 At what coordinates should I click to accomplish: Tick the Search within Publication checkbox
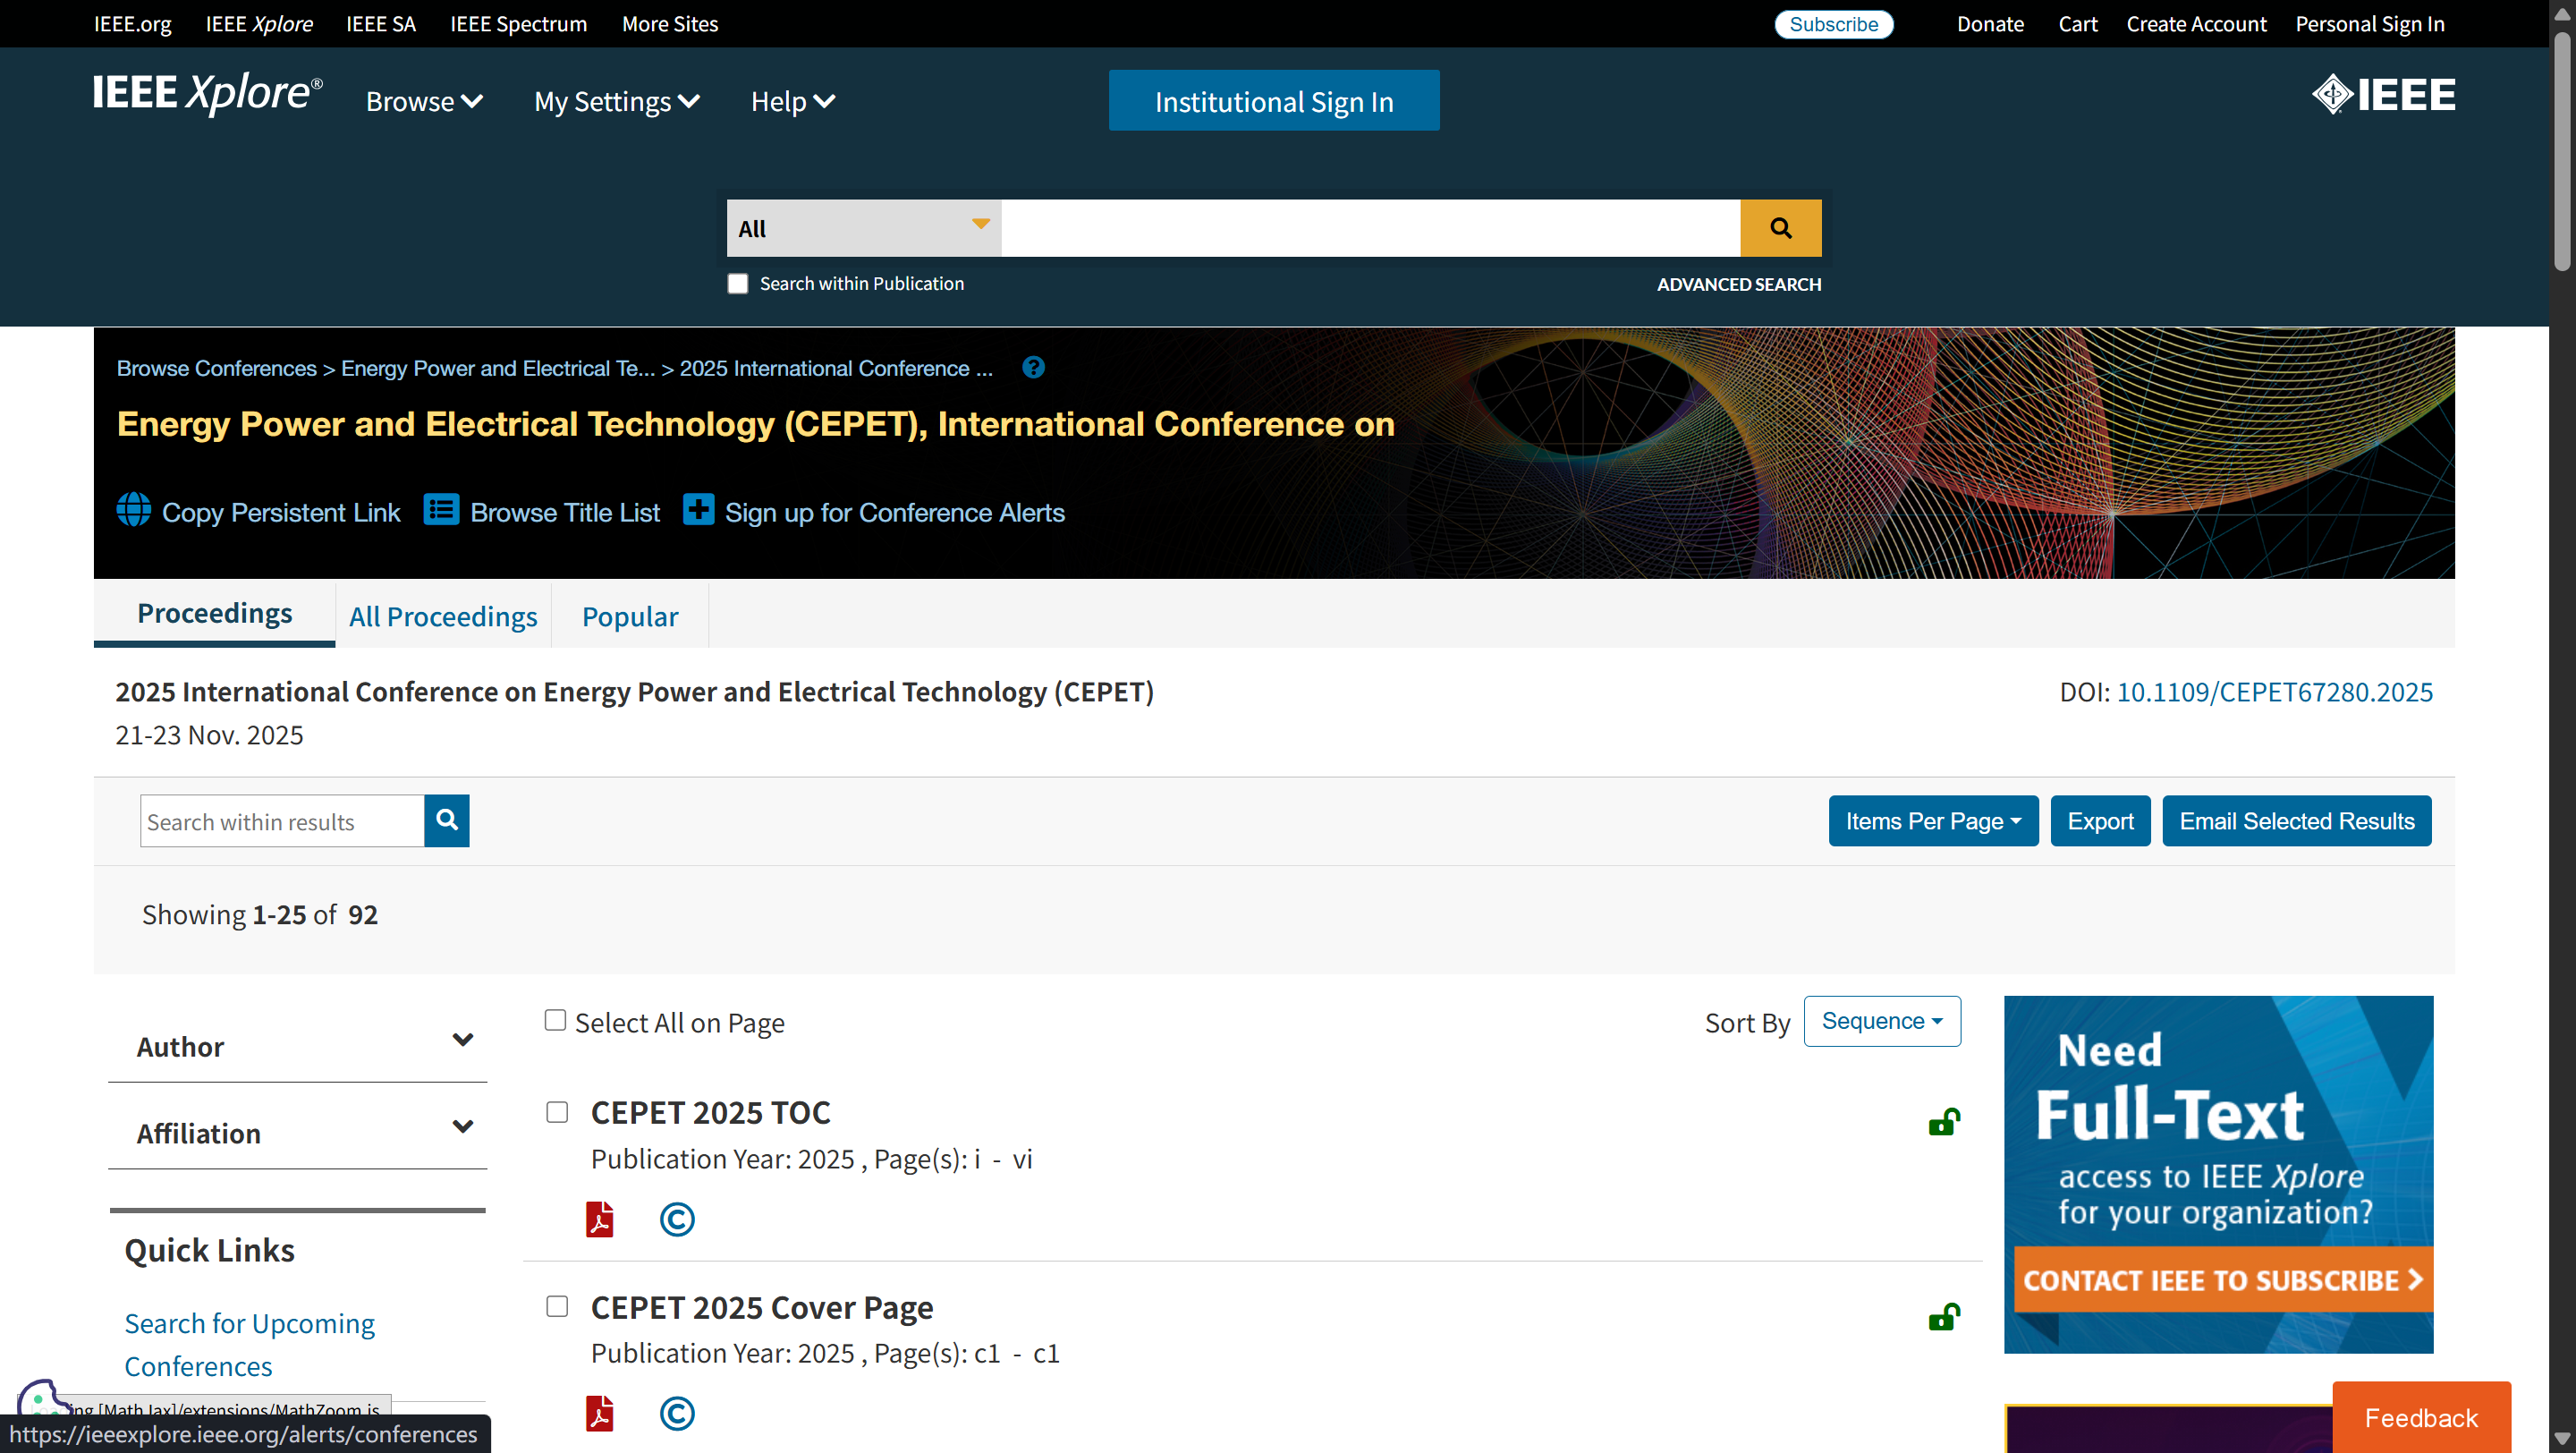pyautogui.click(x=738, y=284)
